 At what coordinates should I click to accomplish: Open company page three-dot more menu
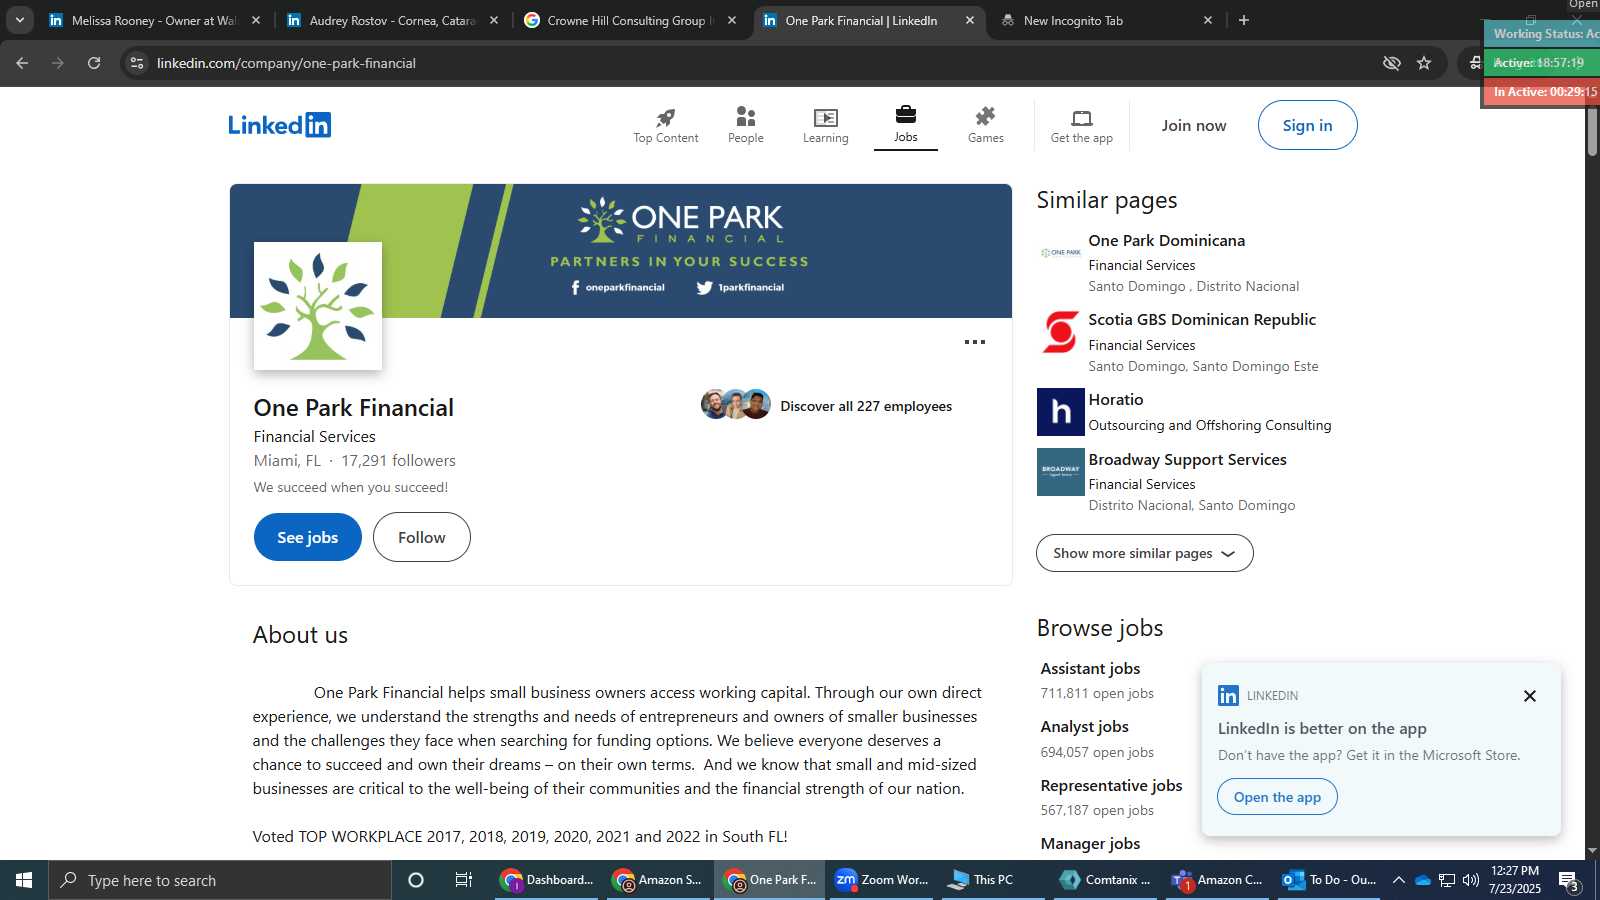click(975, 342)
